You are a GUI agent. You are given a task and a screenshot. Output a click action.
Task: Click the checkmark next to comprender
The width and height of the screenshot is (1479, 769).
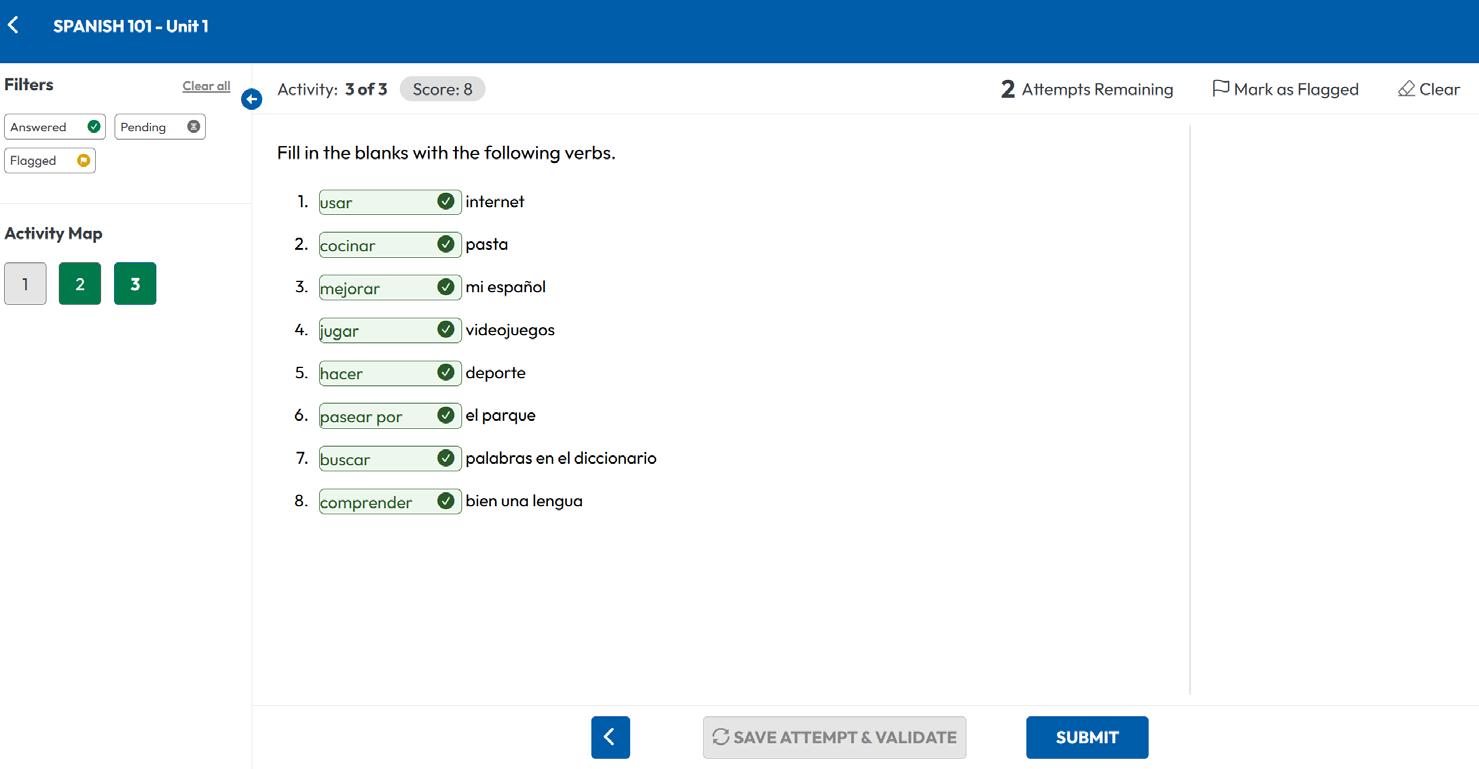coord(446,502)
